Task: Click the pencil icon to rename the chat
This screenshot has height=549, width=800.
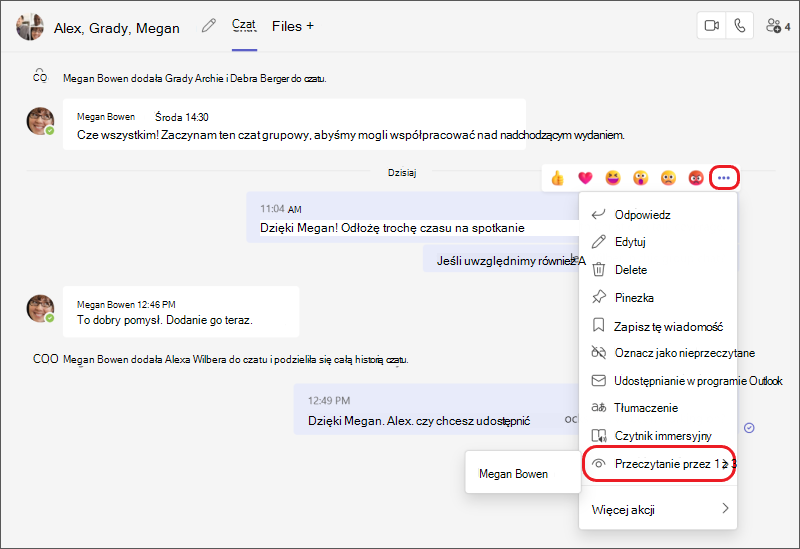Action: point(209,26)
